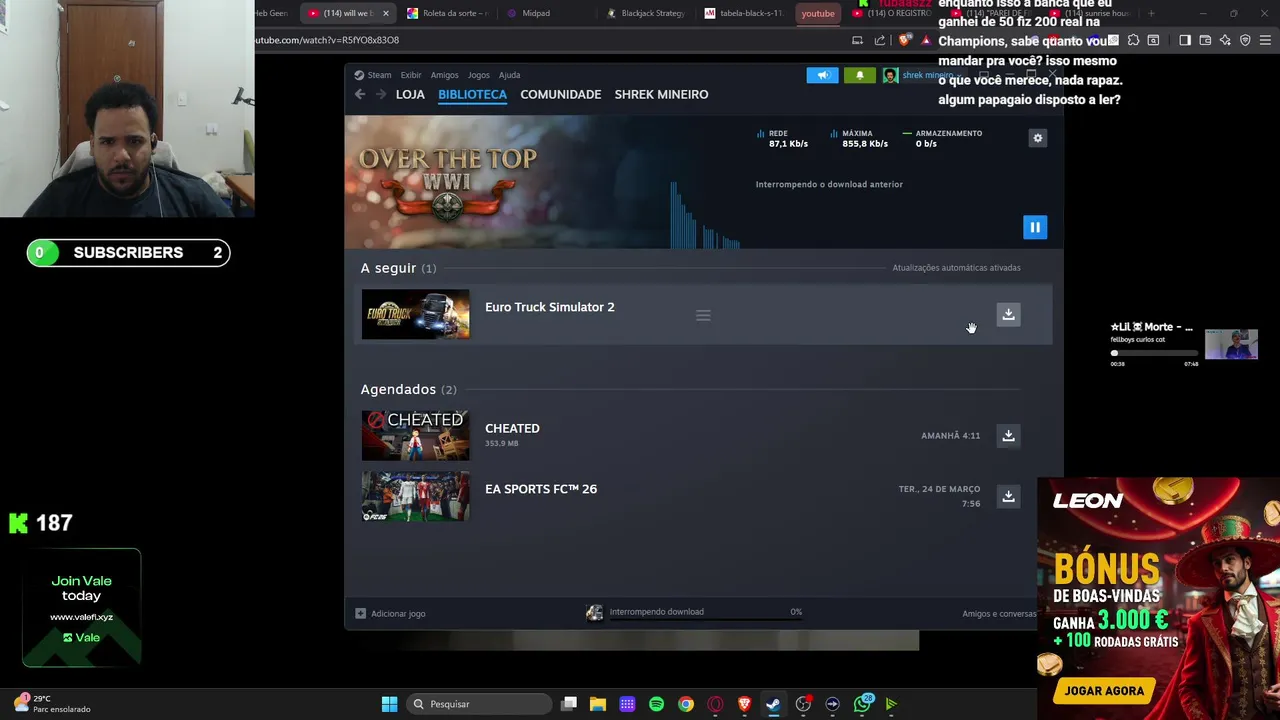Image resolution: width=1280 pixels, height=720 pixels.
Task: Switch to the Roleta da sorte browser tab
Action: [447, 13]
